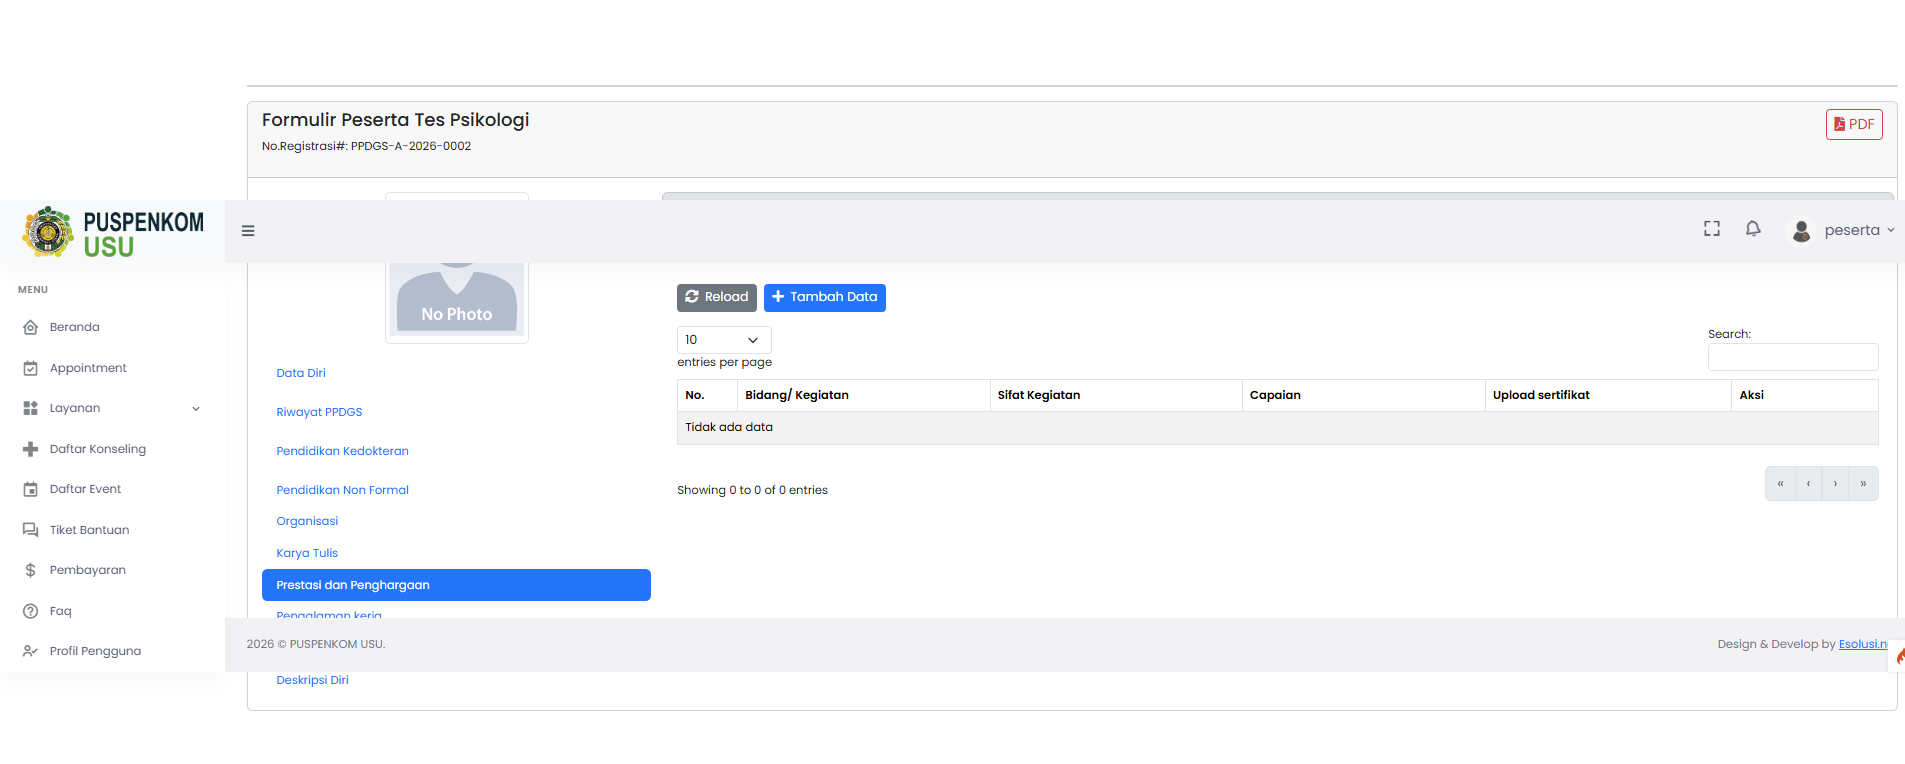Select Prestasi dan Penghargaan tab
The width and height of the screenshot is (1905, 764).
(456, 585)
